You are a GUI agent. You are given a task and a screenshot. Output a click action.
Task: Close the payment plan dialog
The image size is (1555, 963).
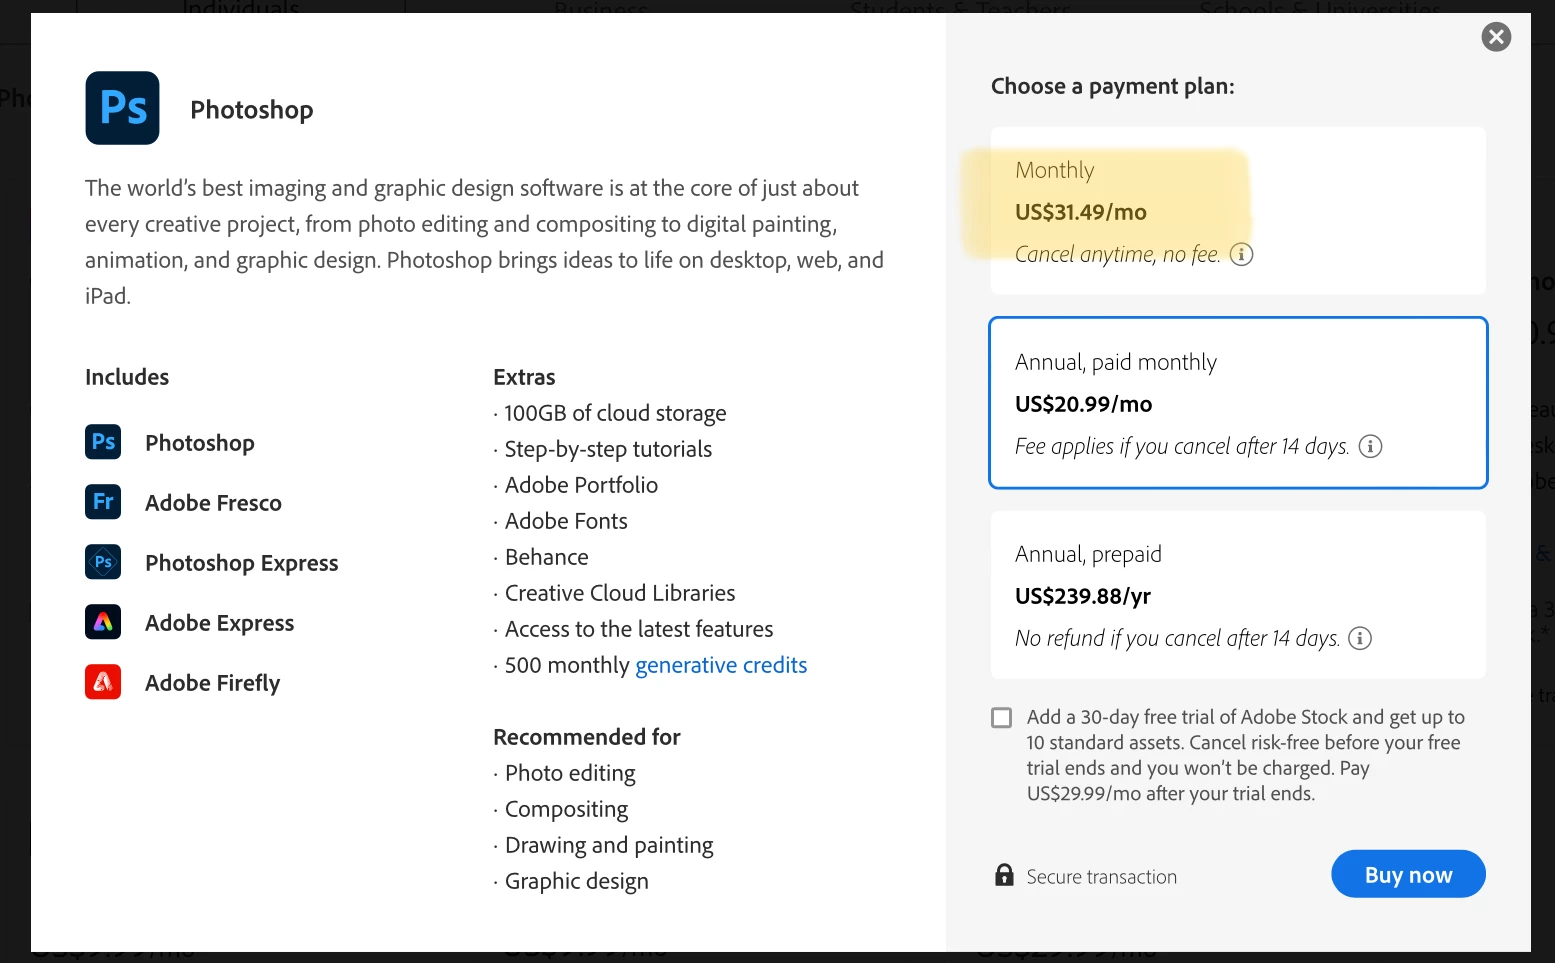click(1496, 37)
